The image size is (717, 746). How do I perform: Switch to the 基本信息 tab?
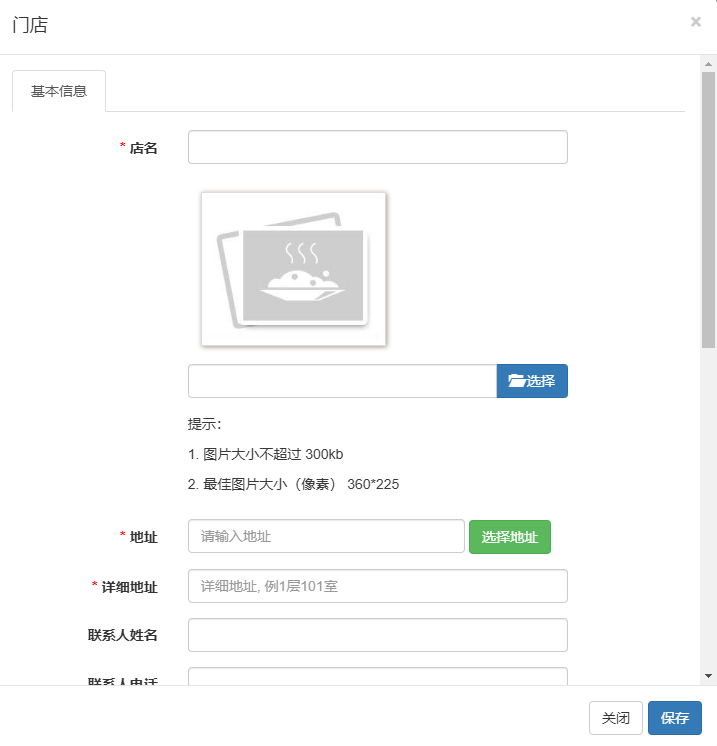point(59,91)
